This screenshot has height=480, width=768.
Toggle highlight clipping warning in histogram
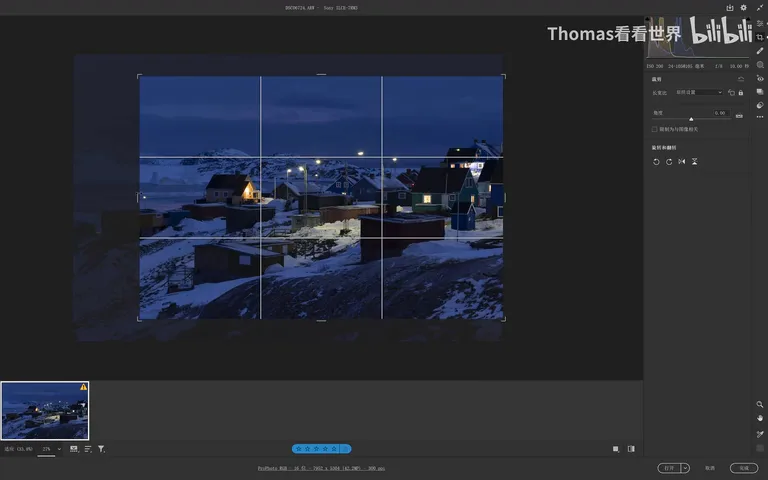746,19
